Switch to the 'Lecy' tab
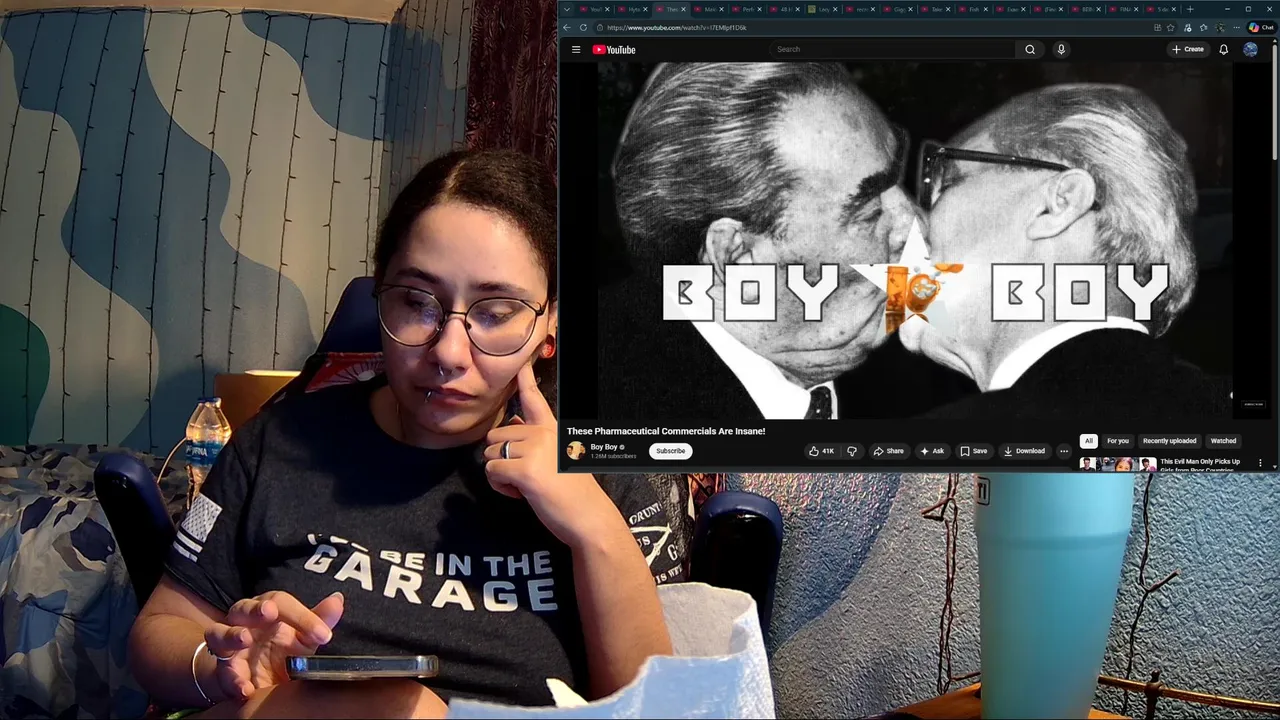This screenshot has width=1280, height=720. (822, 9)
